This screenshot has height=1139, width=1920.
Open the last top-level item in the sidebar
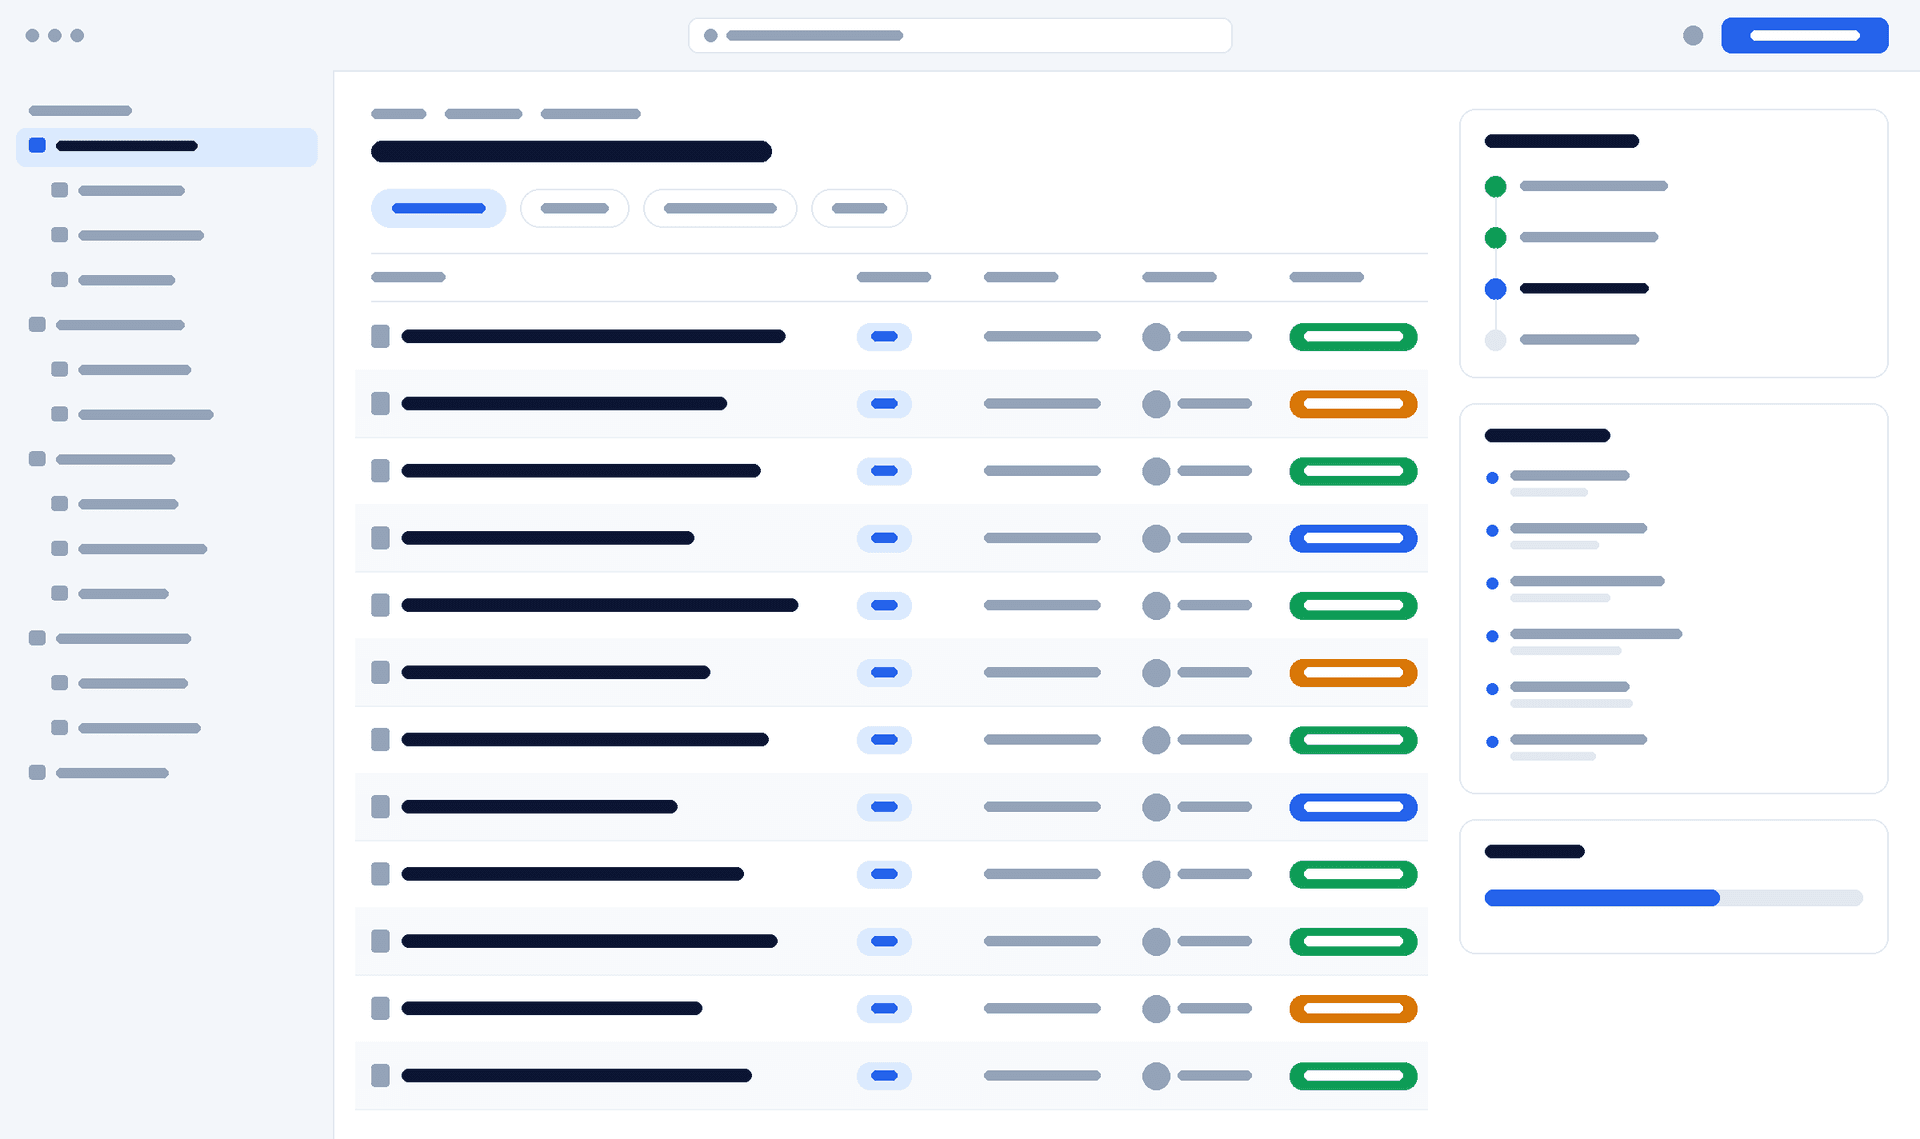tap(99, 772)
